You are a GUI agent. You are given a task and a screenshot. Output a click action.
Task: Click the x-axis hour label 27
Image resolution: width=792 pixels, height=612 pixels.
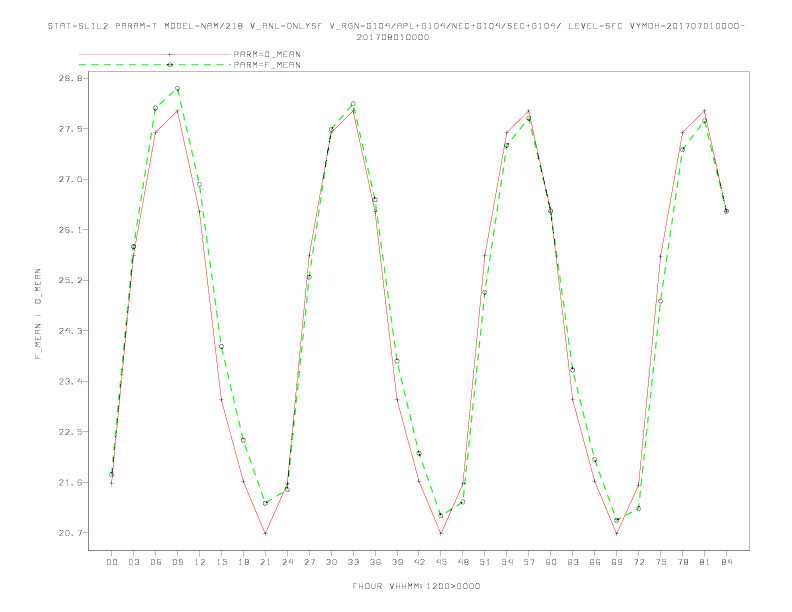[x=309, y=562]
